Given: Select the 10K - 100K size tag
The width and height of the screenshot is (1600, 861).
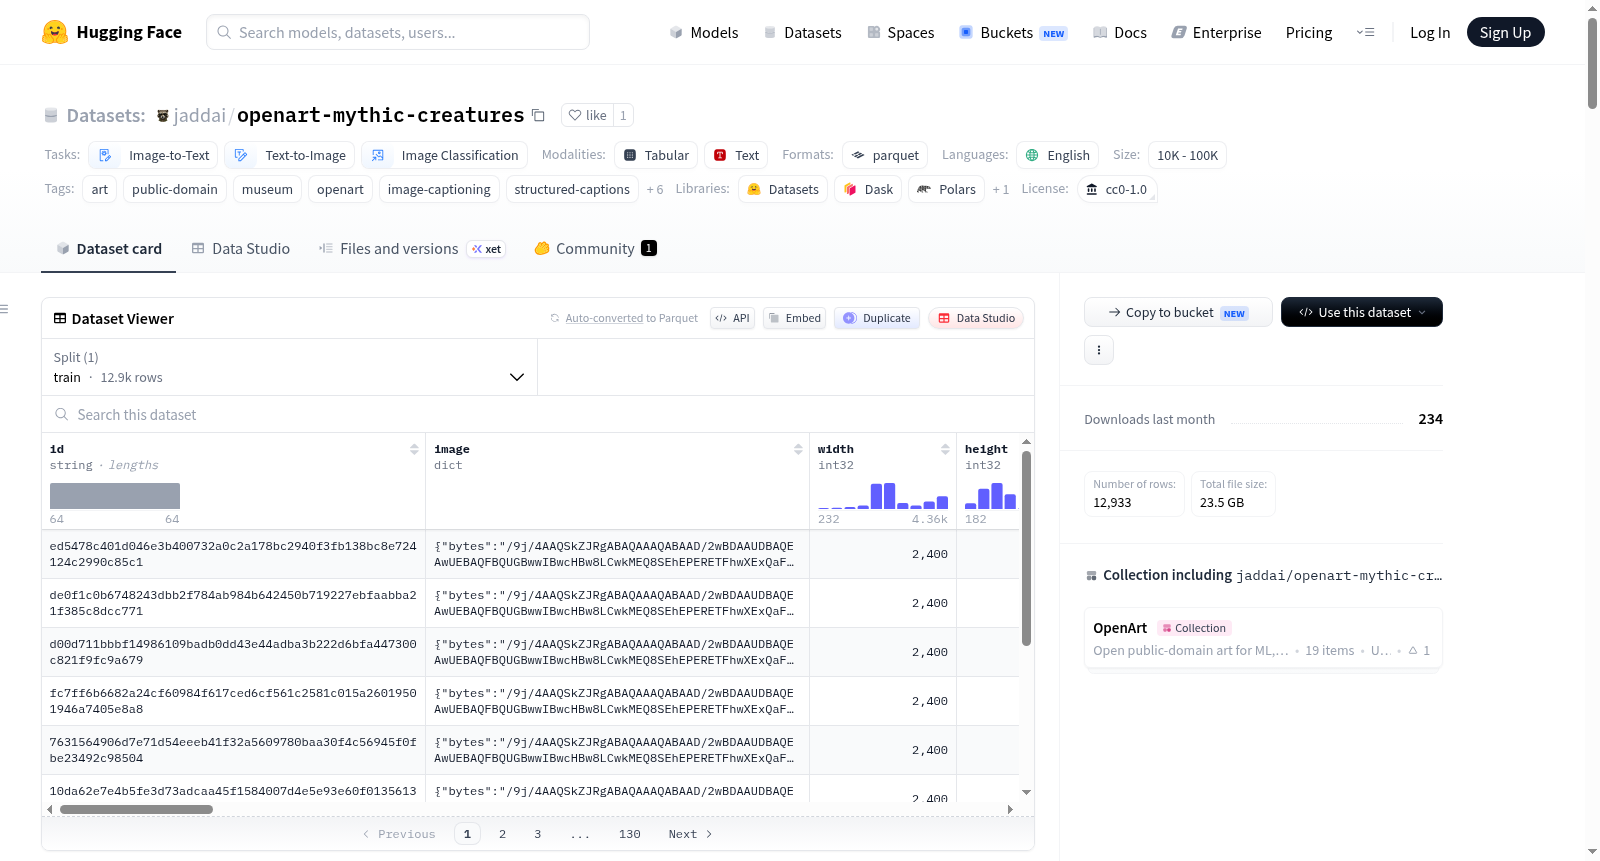Looking at the screenshot, I should pos(1187,155).
